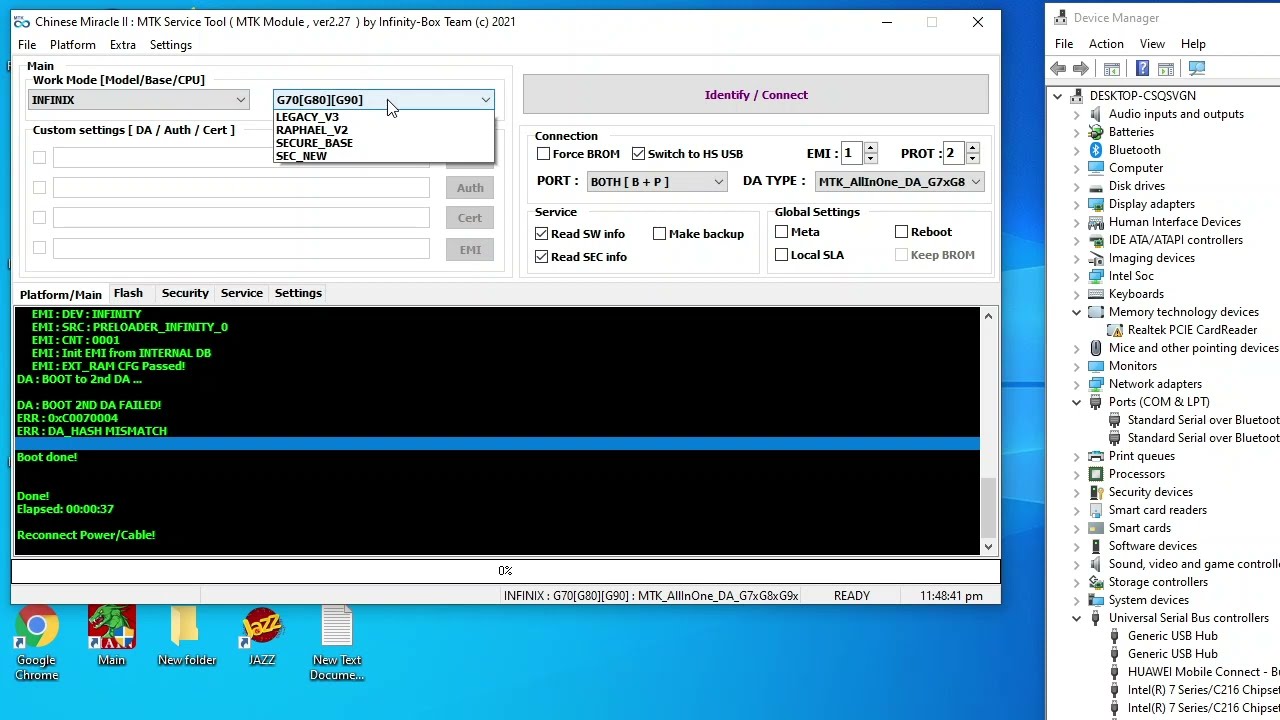This screenshot has width=1280, height=720.
Task: Click Forward arrow in Device Manager toolbar
Action: (x=1081, y=69)
